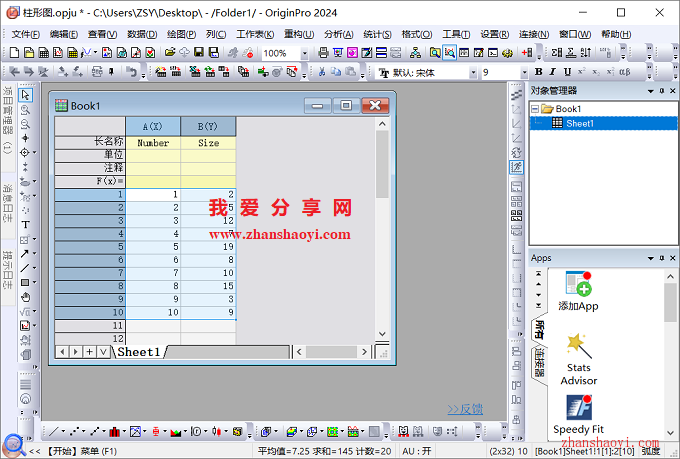Viewport: 680px width, 459px height.
Task: Click the Open file folder icon
Action: (170, 53)
